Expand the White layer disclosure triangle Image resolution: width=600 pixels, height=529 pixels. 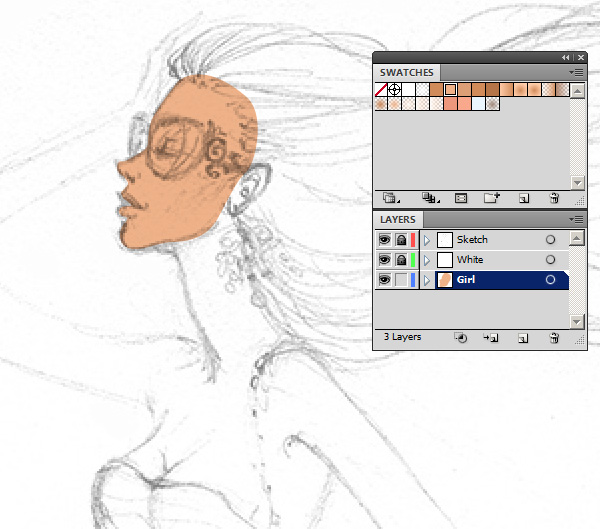[x=427, y=260]
